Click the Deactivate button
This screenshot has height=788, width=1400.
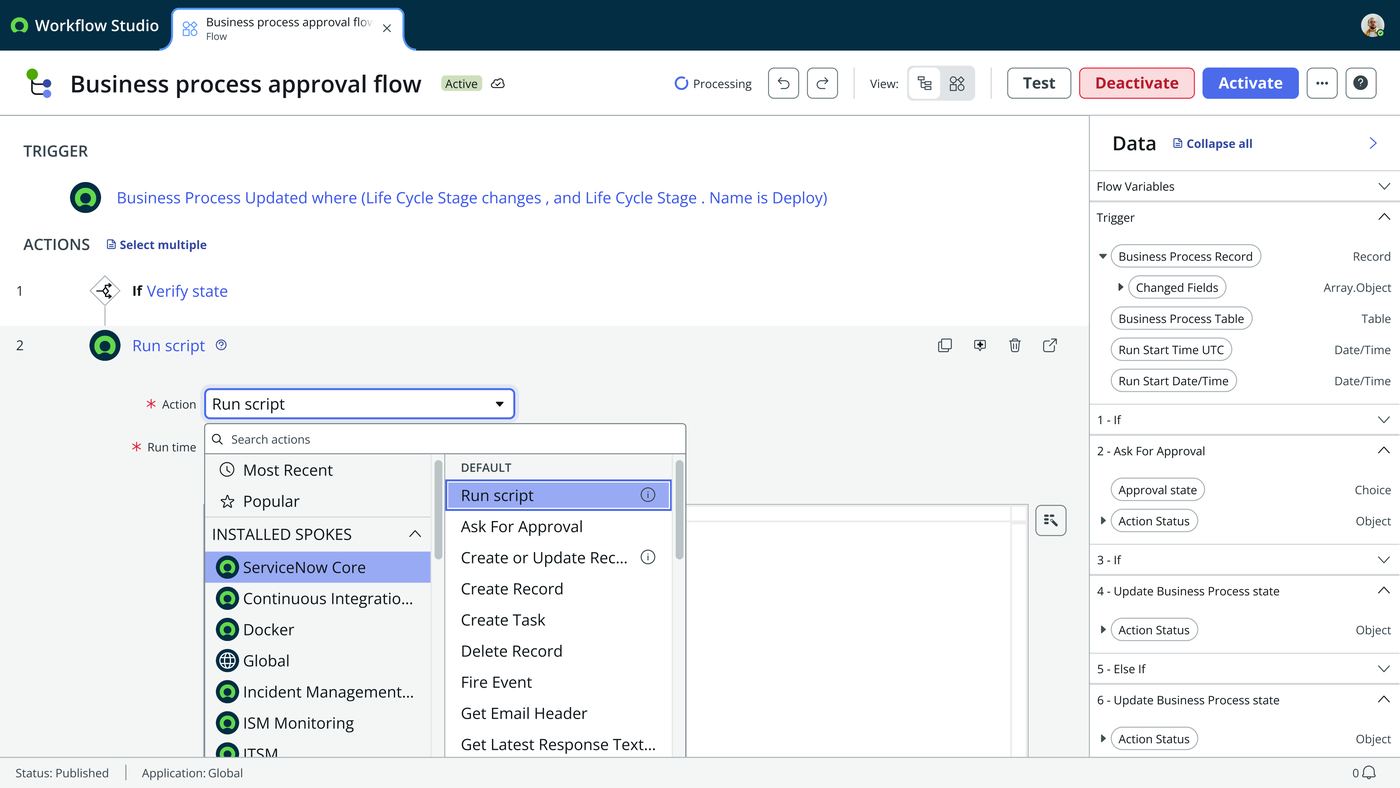click(1137, 84)
